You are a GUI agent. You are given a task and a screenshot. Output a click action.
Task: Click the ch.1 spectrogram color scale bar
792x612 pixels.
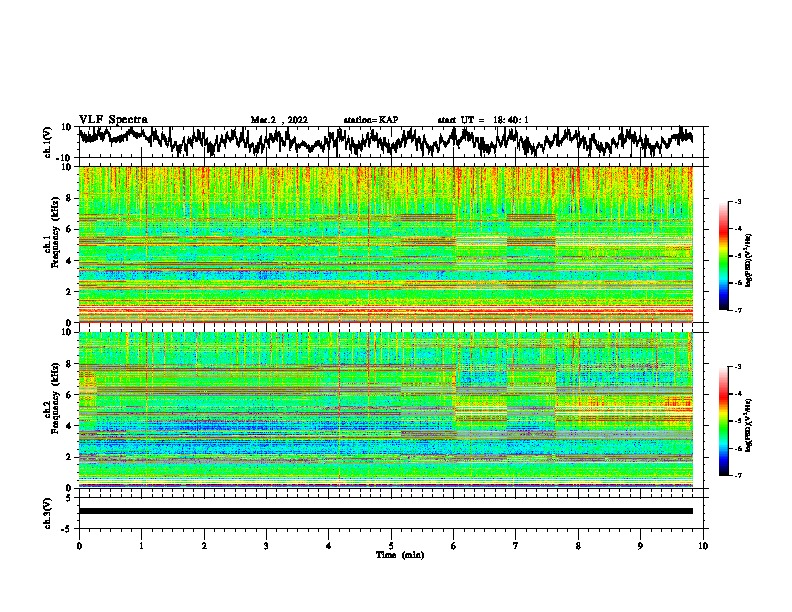[x=724, y=256]
